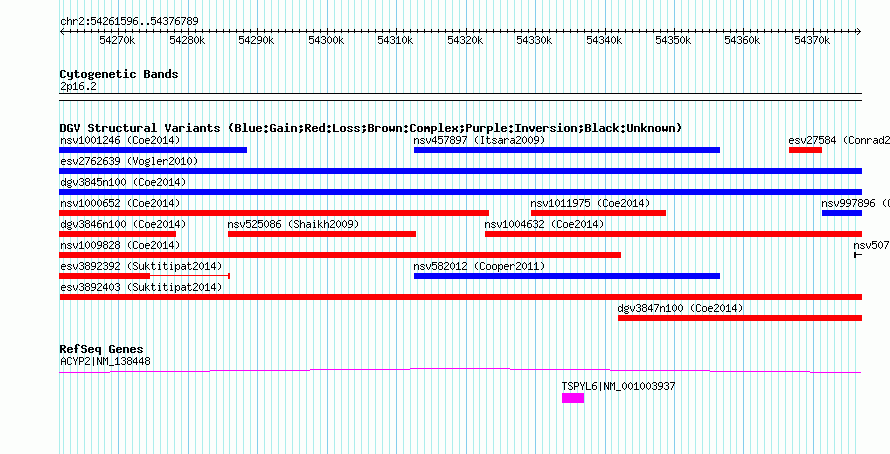The height and width of the screenshot is (454, 890).
Task: Click the esv27584 red loss bar
Action: (805, 150)
